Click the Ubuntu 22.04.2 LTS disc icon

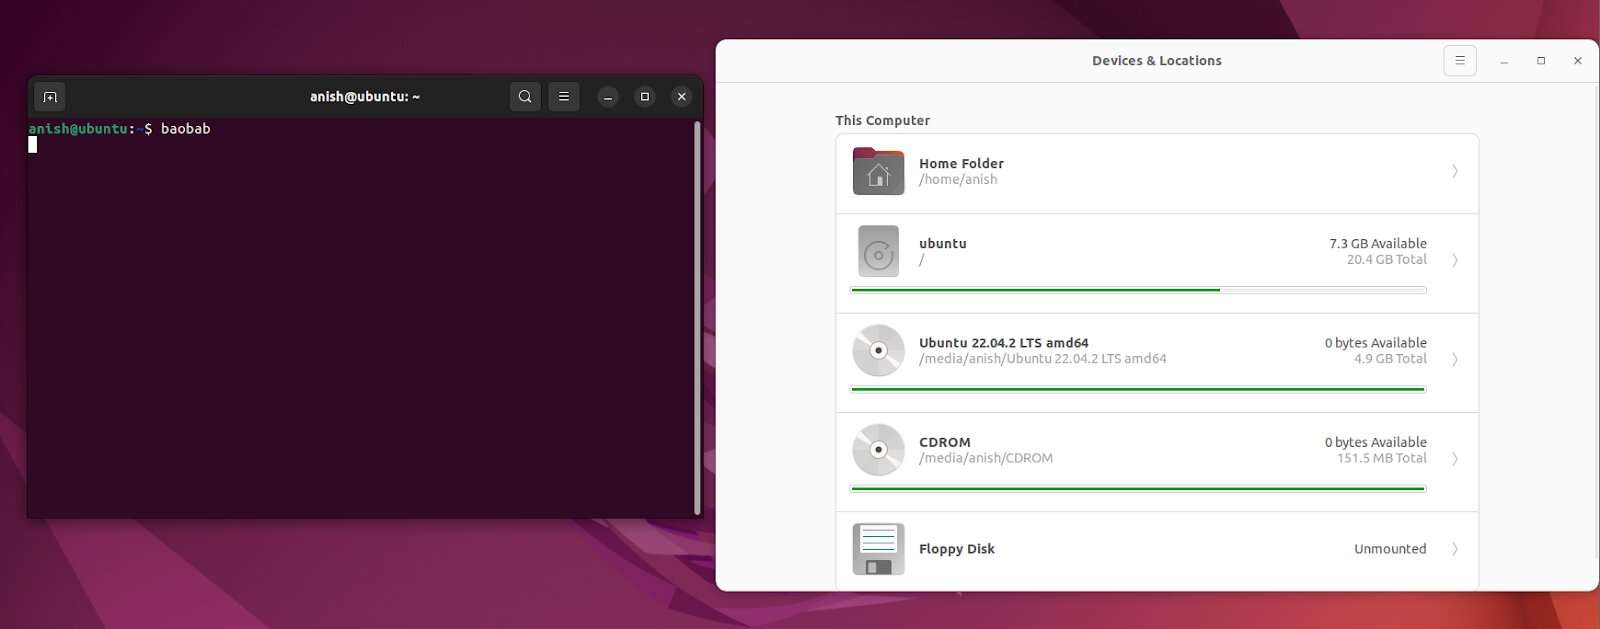pyautogui.click(x=878, y=351)
